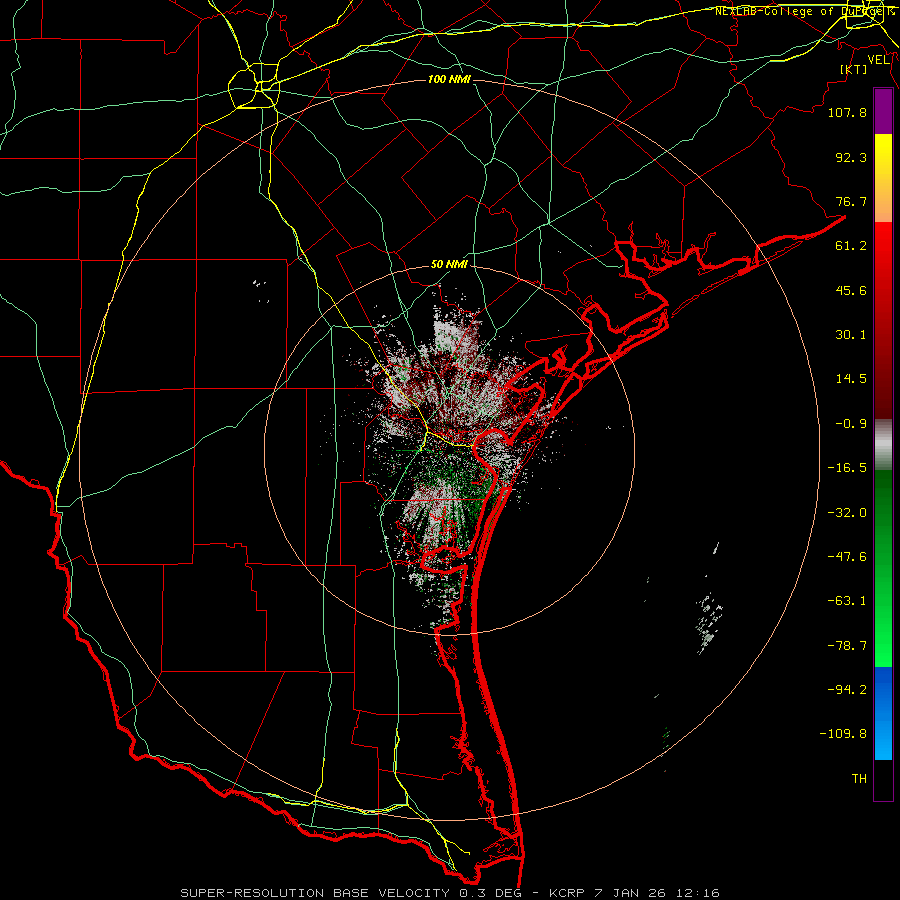Click the -94.2 value on velocity scale
The width and height of the screenshot is (900, 900).
point(847,690)
